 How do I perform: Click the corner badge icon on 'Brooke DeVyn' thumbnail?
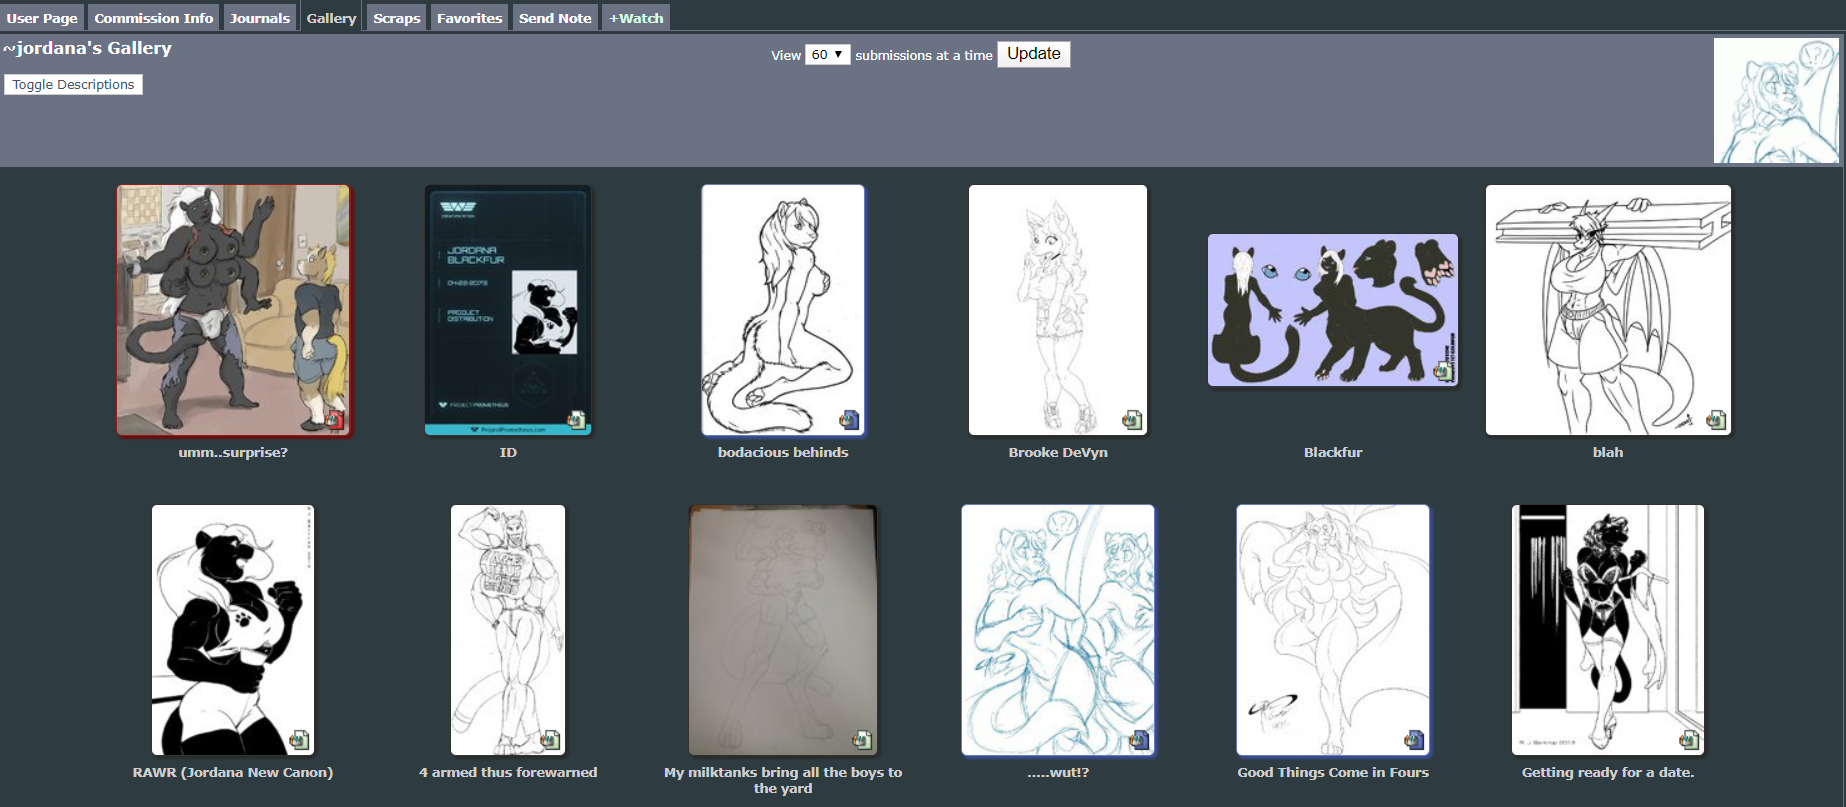click(x=1132, y=420)
